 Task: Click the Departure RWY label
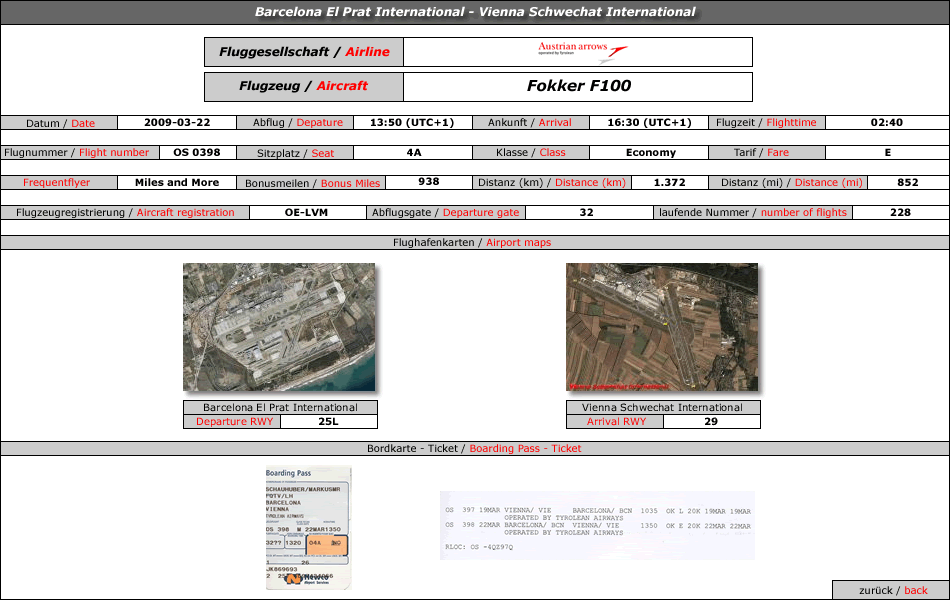[234, 421]
